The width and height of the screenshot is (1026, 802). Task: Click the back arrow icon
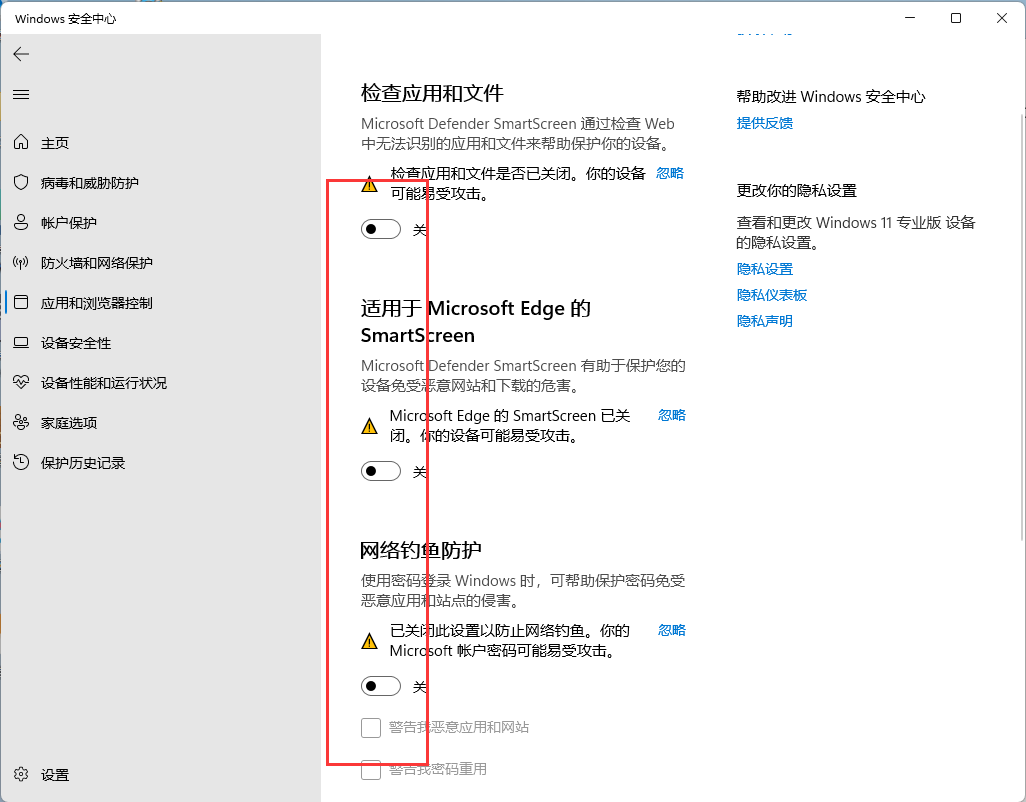pyautogui.click(x=21, y=54)
